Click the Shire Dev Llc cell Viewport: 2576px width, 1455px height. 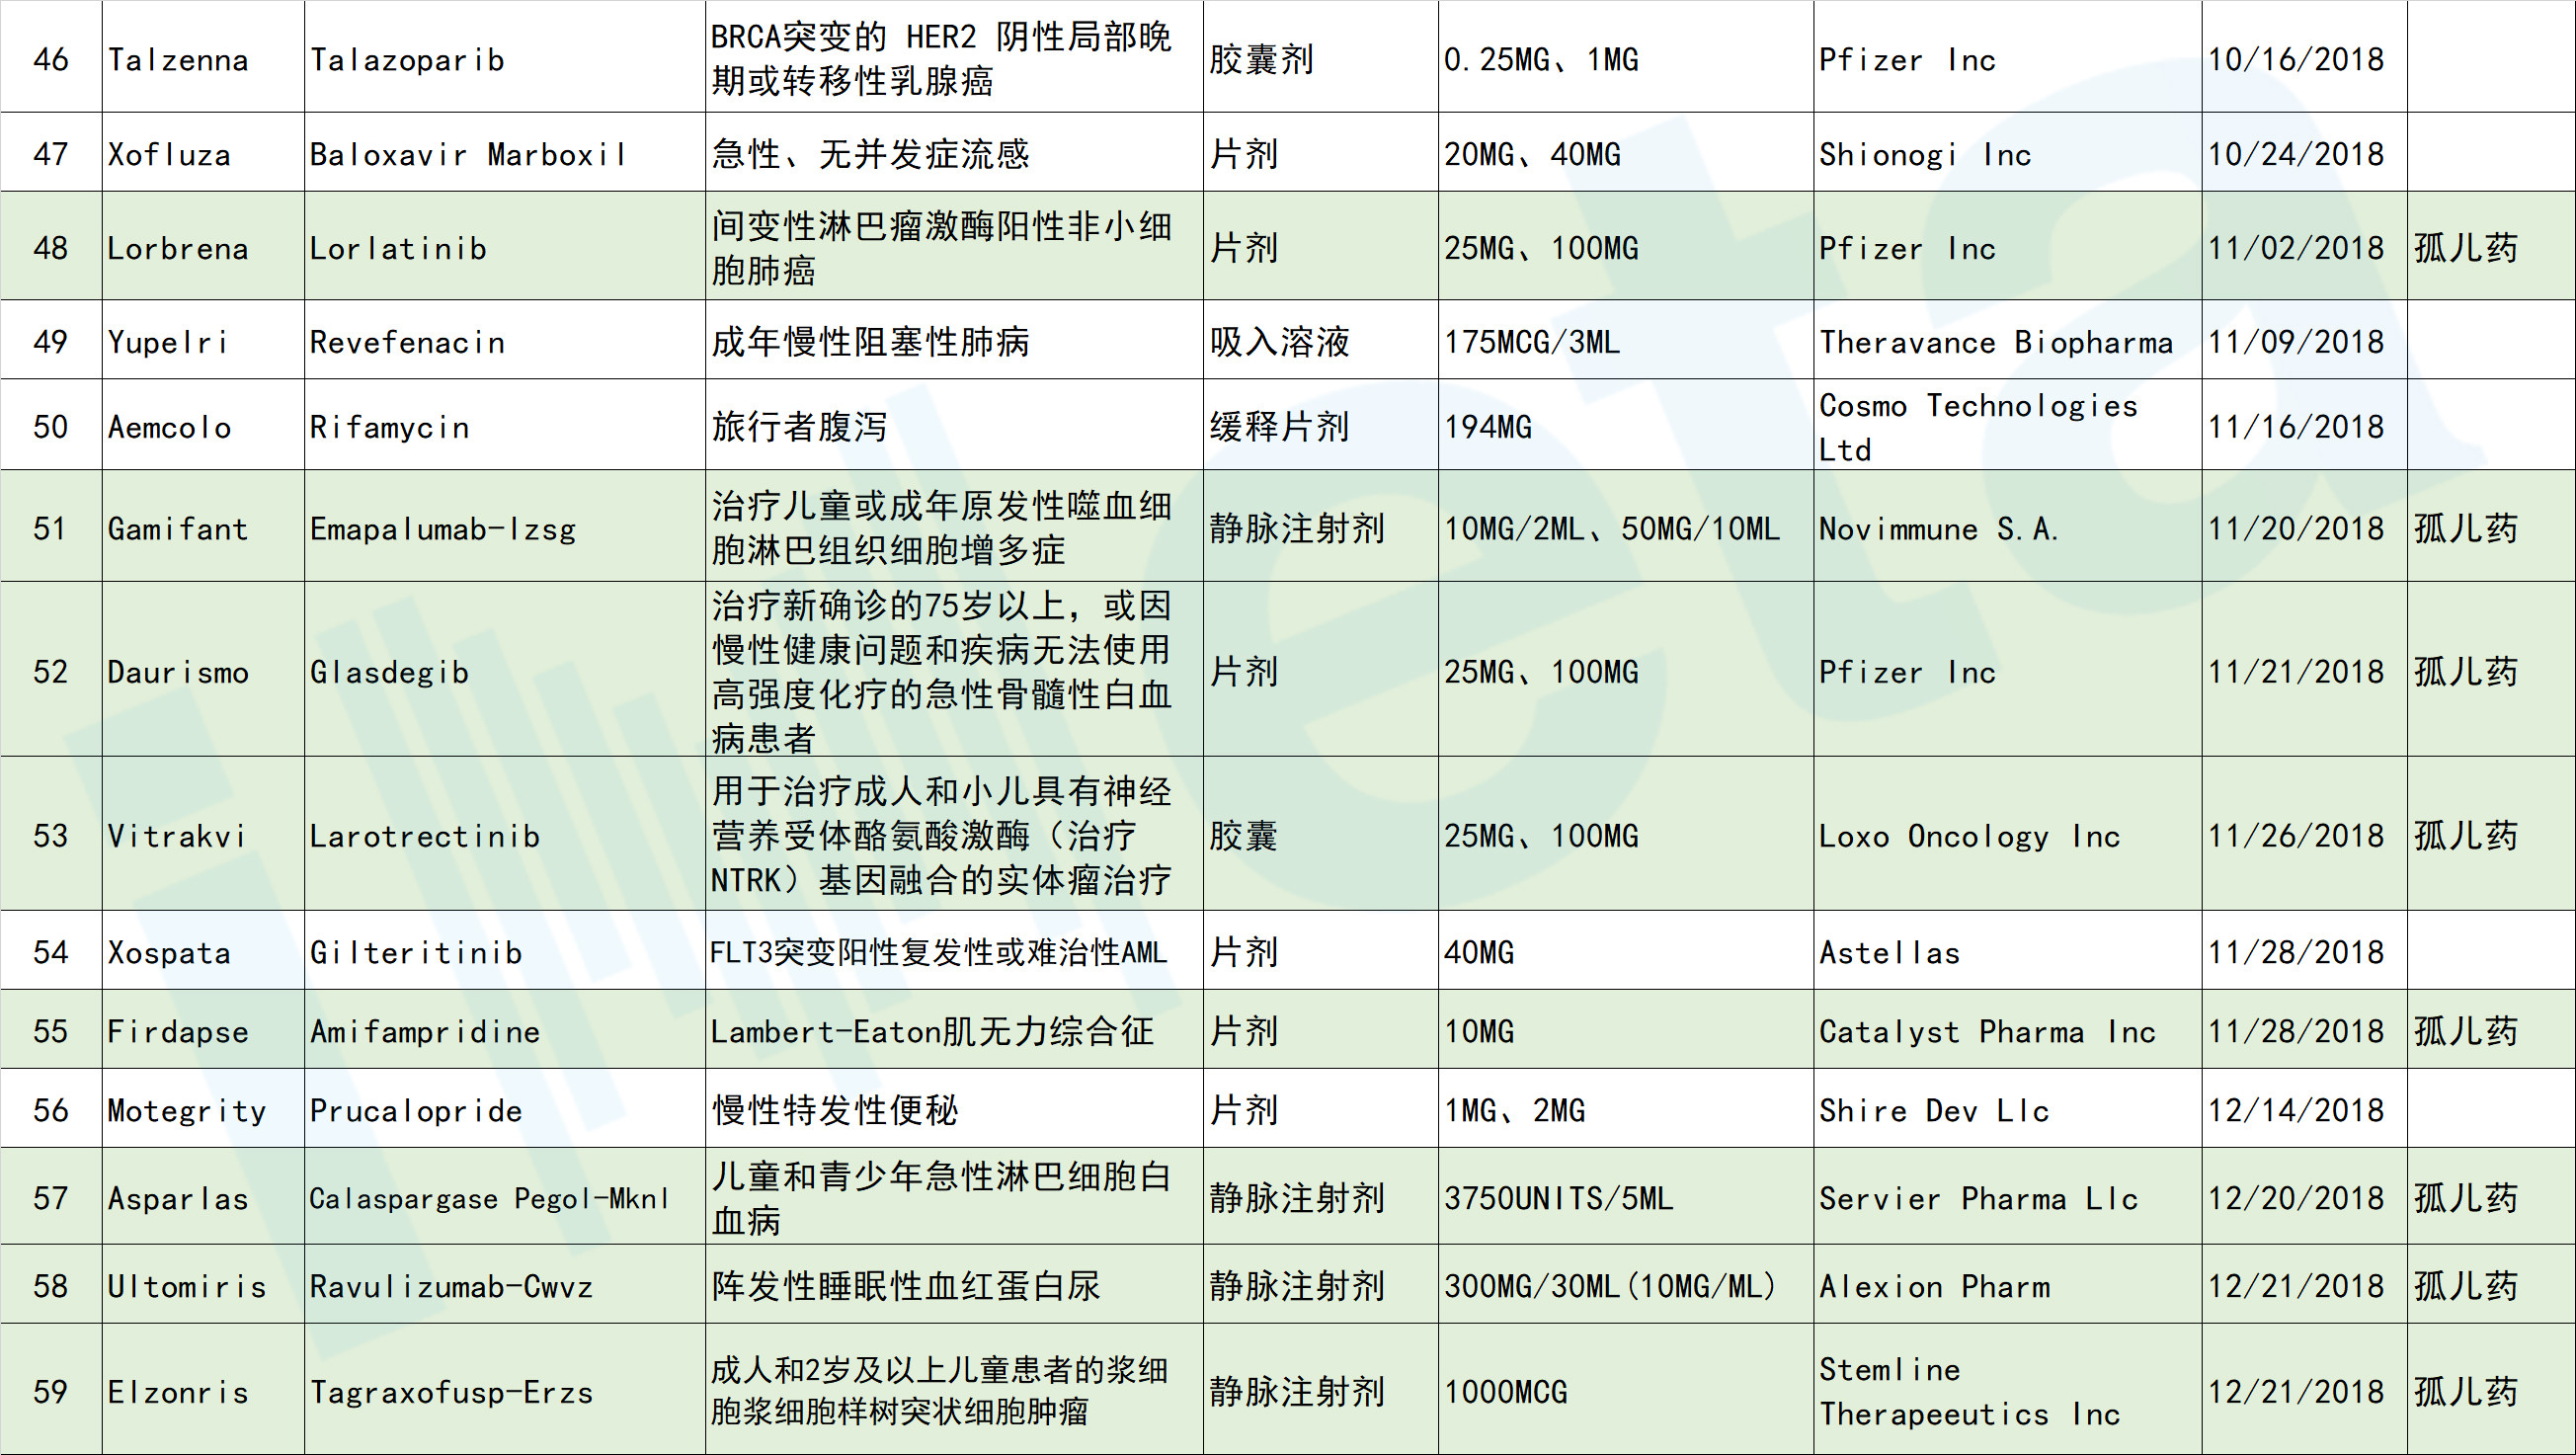[x=2008, y=1108]
